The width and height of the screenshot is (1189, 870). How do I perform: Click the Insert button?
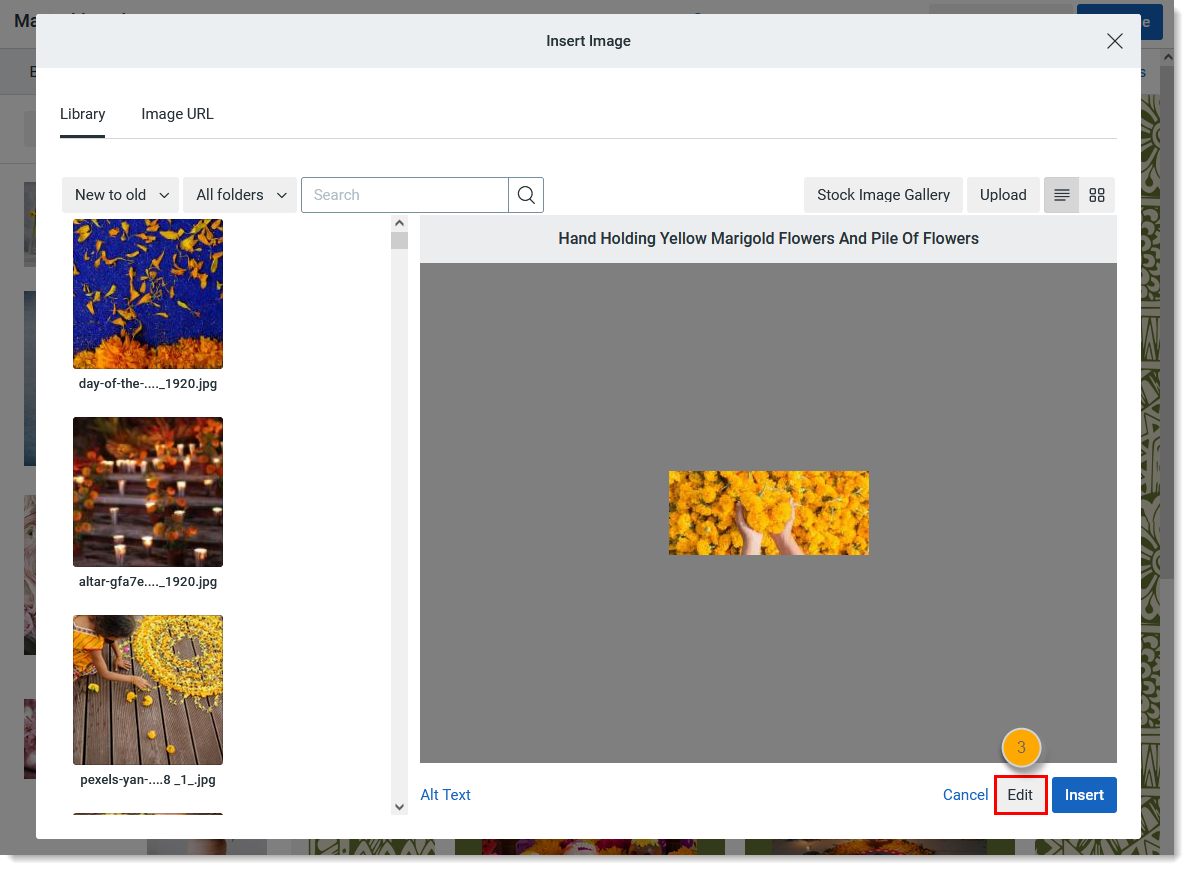(1084, 795)
